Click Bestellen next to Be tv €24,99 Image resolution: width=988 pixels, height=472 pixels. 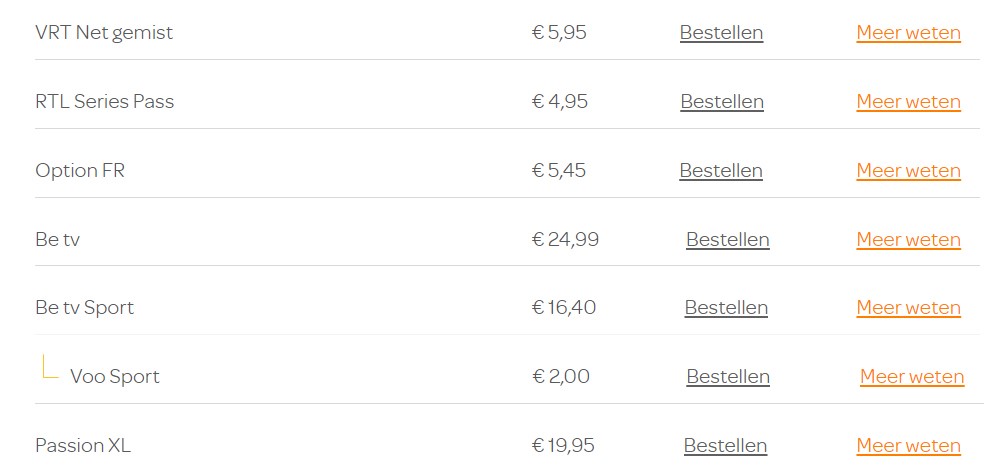pyautogui.click(x=728, y=239)
